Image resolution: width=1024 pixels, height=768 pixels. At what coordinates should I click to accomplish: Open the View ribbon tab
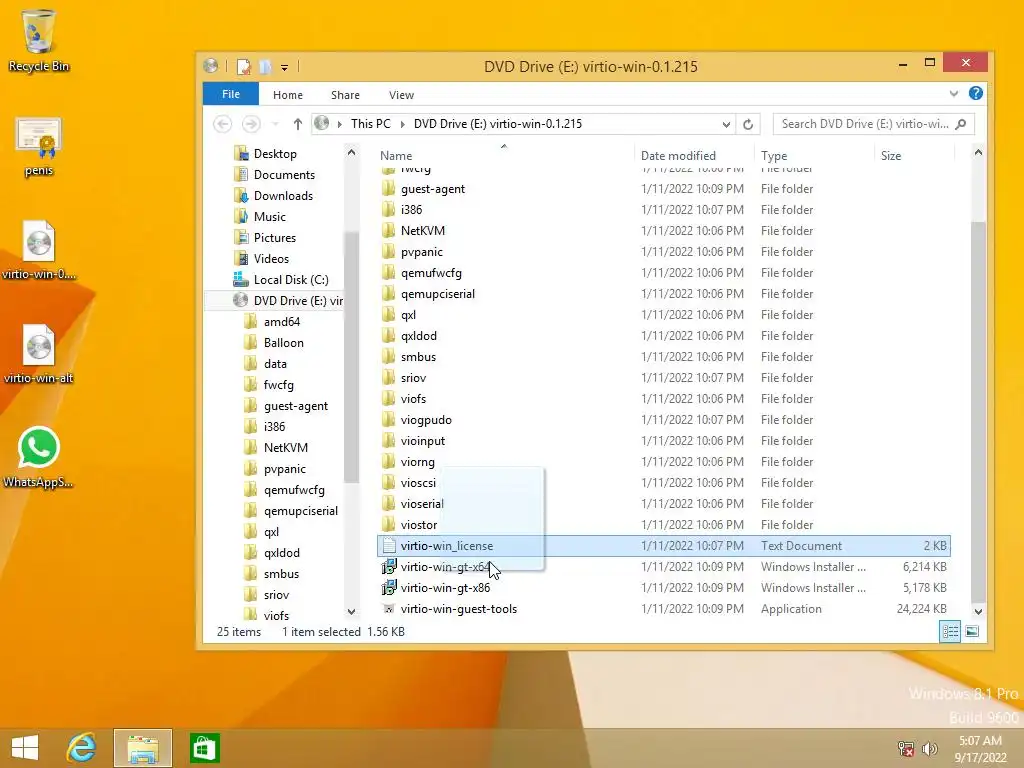(402, 95)
